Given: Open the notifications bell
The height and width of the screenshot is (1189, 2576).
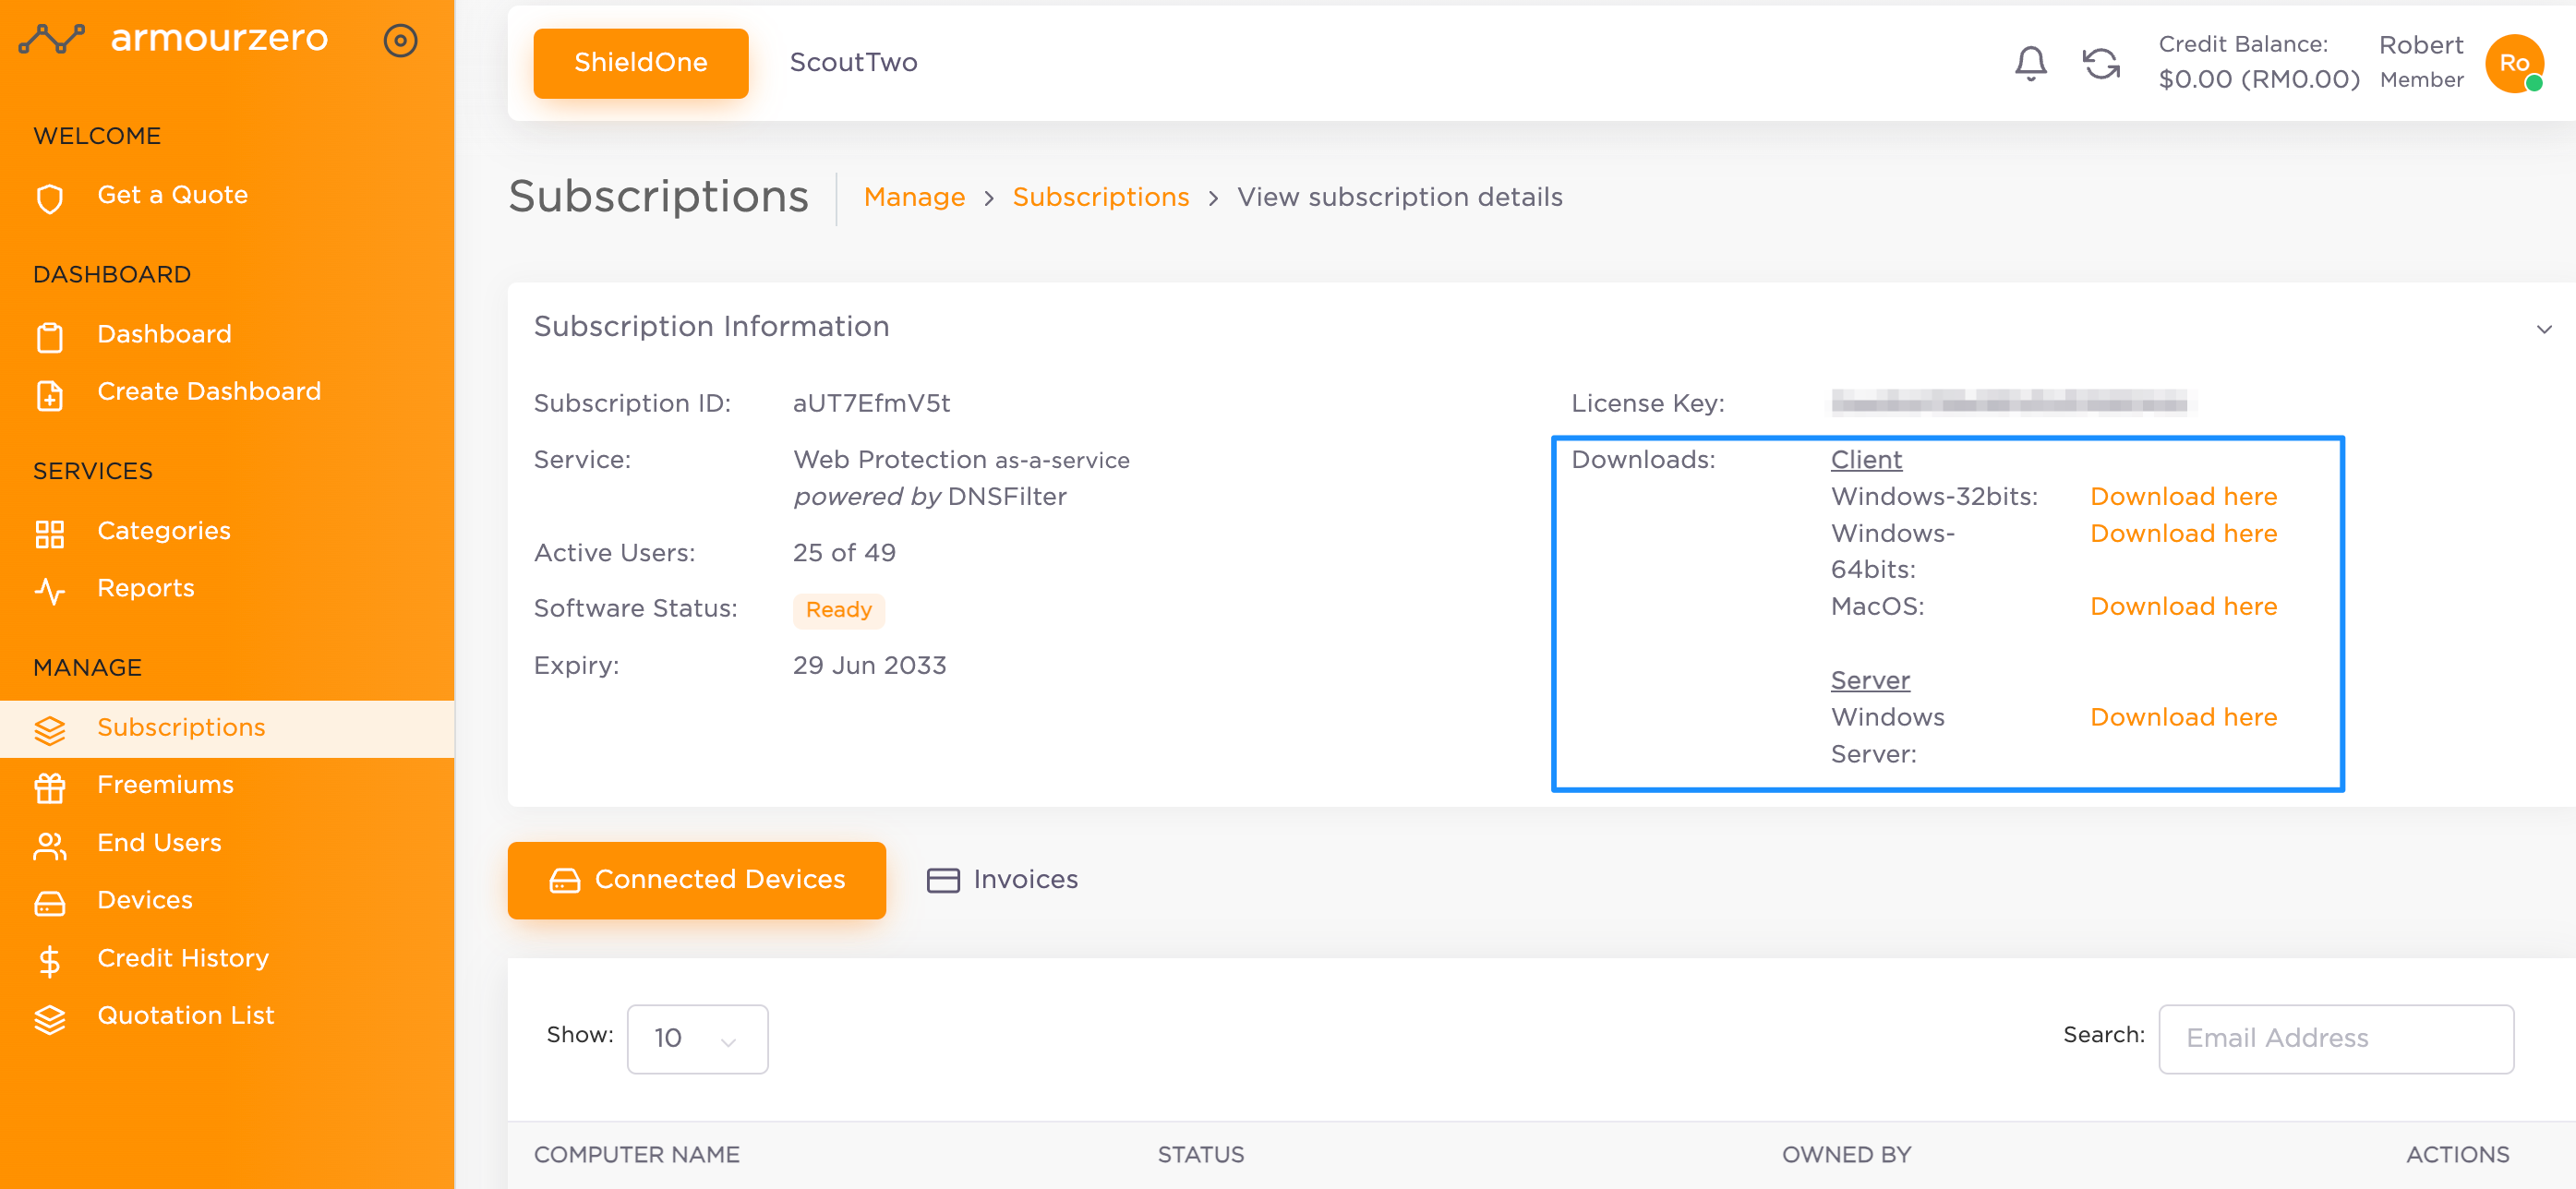Looking at the screenshot, I should 2030,63.
